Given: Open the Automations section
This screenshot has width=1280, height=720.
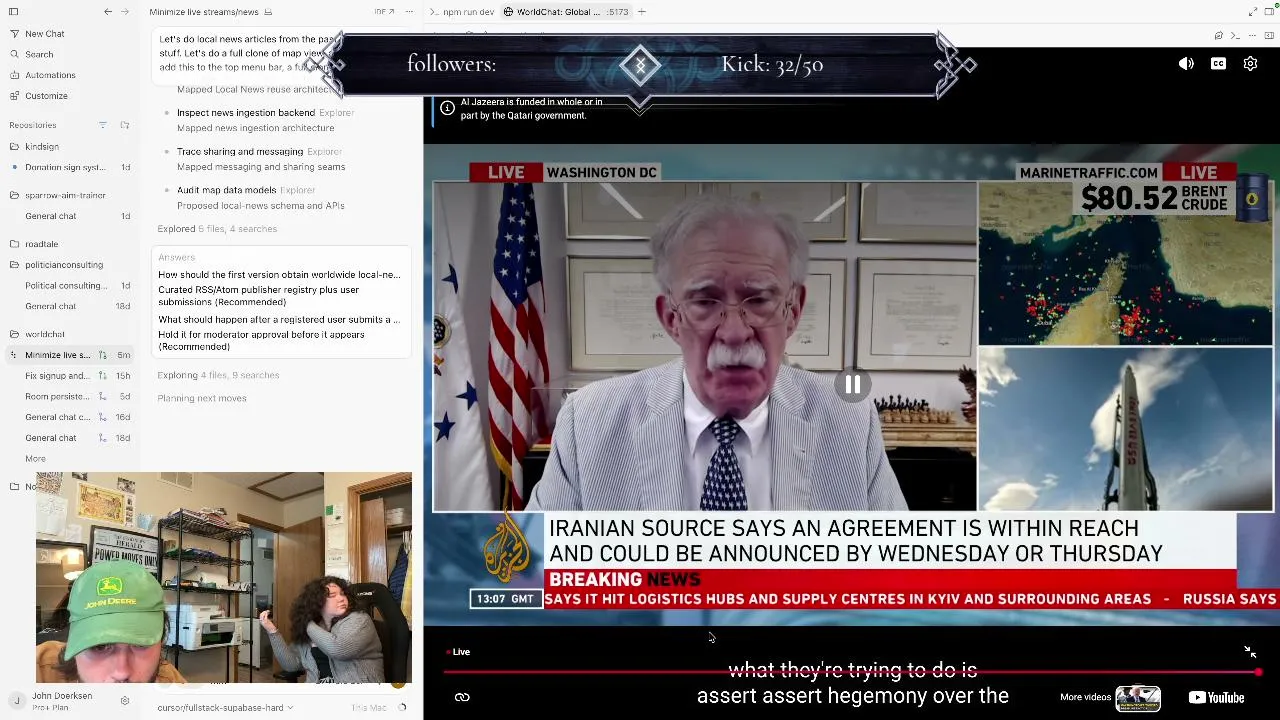Looking at the screenshot, I should click(50, 75).
